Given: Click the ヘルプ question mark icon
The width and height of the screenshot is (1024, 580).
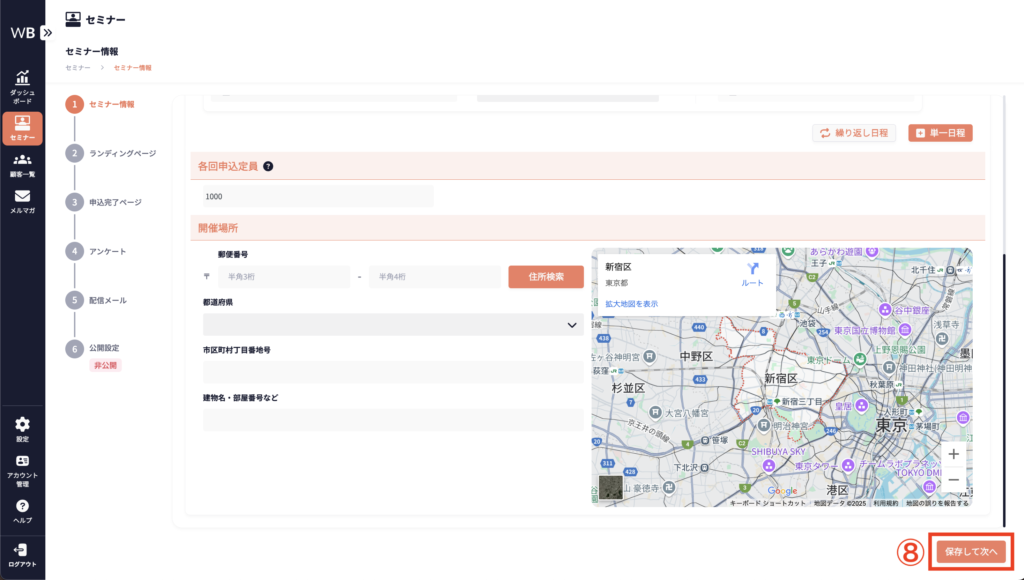Looking at the screenshot, I should [22, 507].
